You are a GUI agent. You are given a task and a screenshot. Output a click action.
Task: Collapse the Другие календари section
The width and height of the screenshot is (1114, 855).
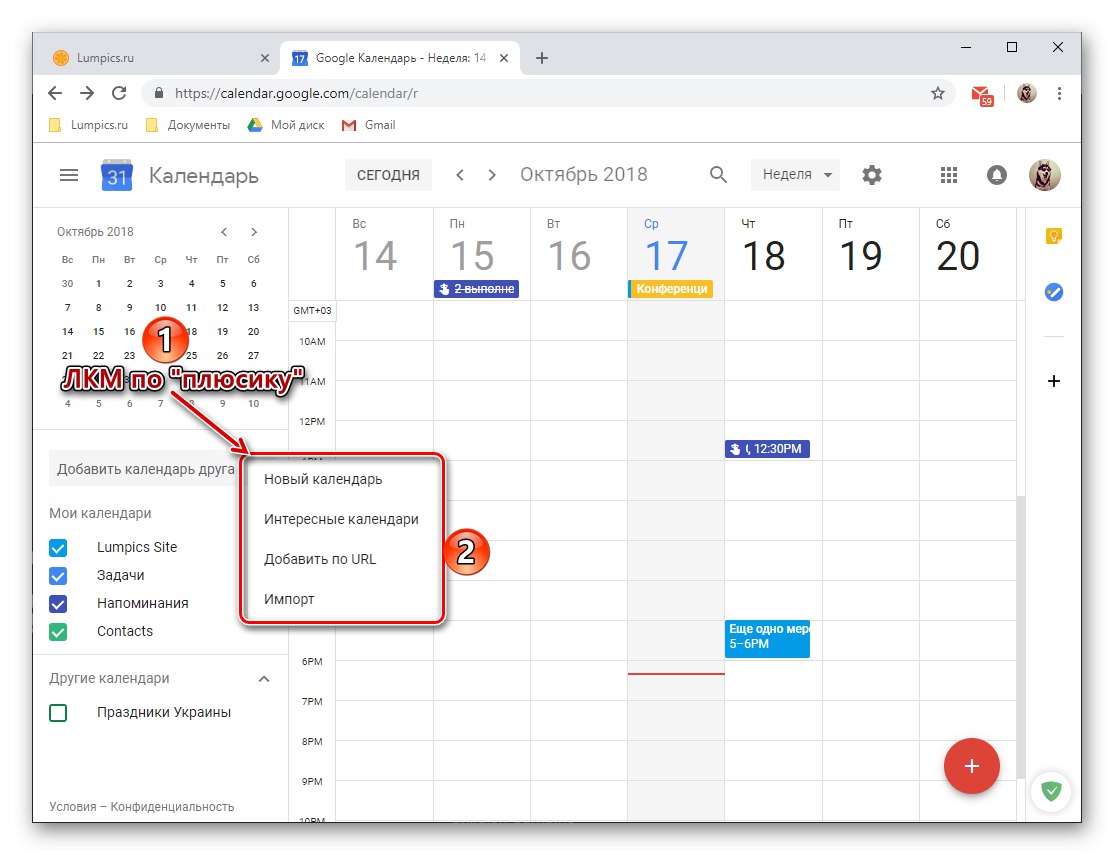click(x=264, y=678)
